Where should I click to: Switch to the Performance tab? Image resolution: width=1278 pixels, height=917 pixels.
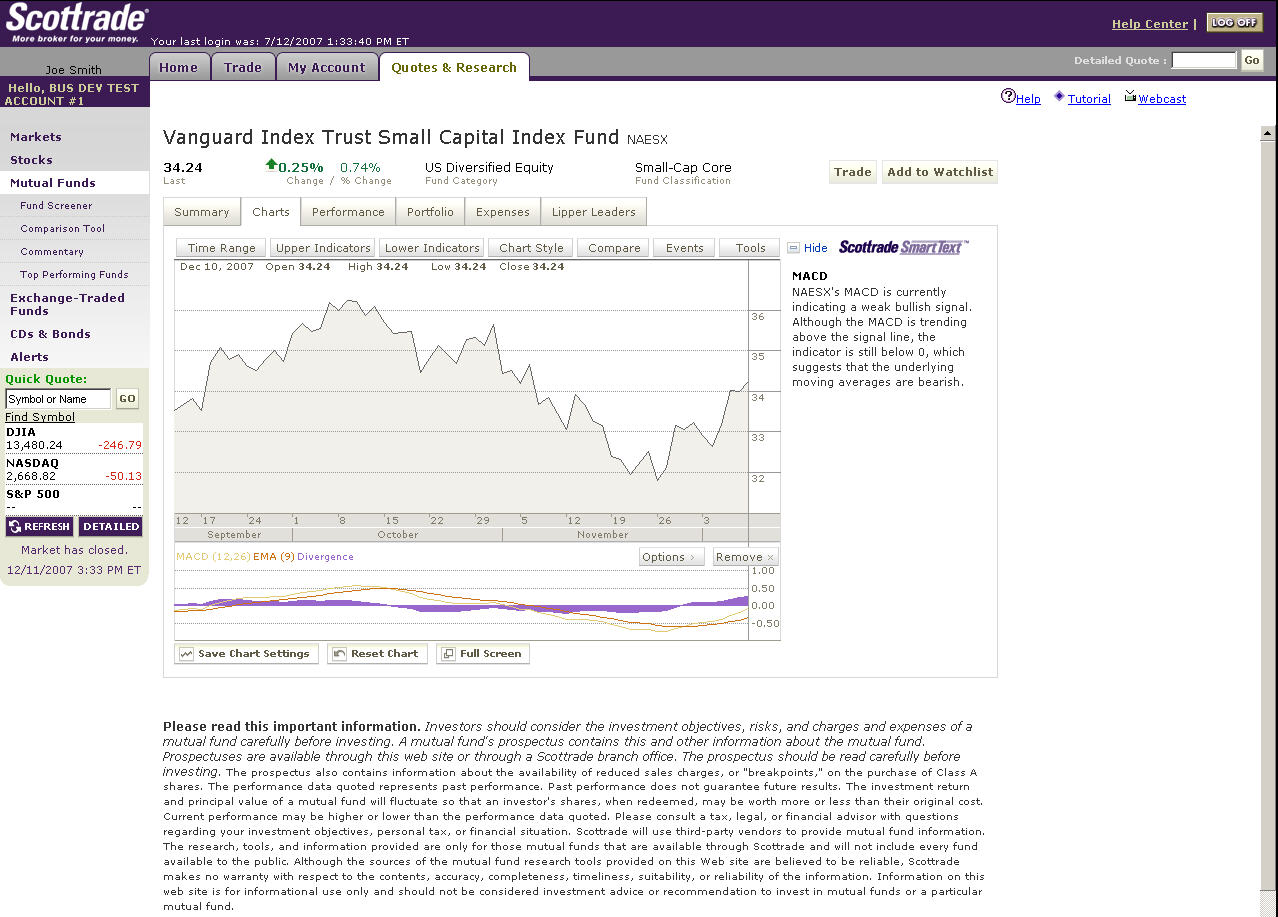click(x=348, y=212)
